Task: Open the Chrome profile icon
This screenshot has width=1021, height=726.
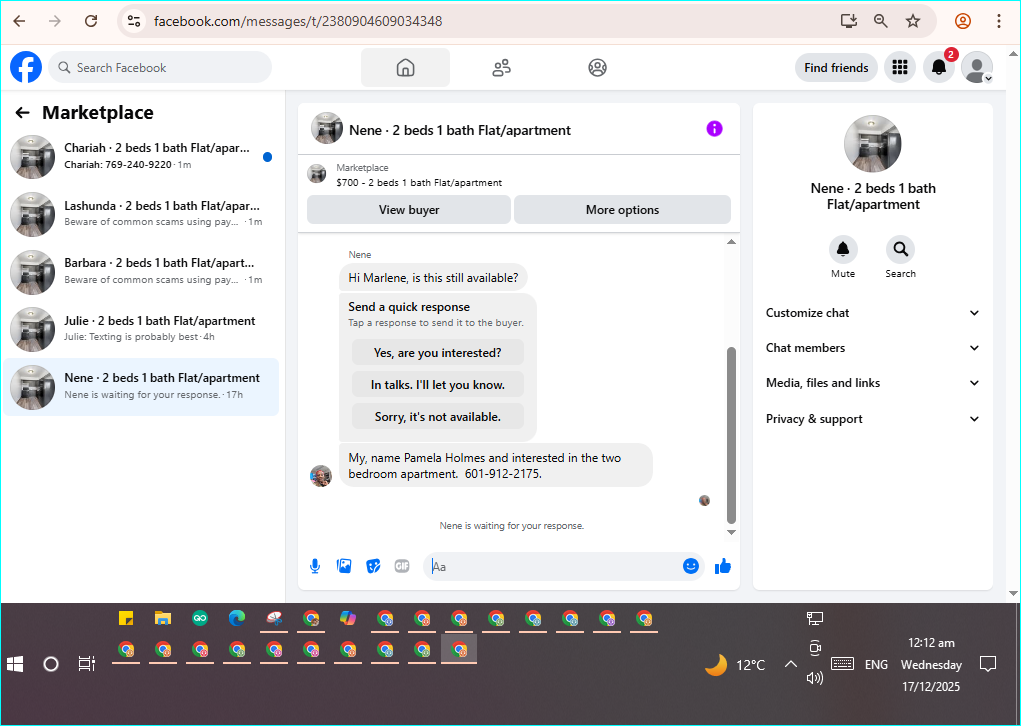Action: coord(962,21)
